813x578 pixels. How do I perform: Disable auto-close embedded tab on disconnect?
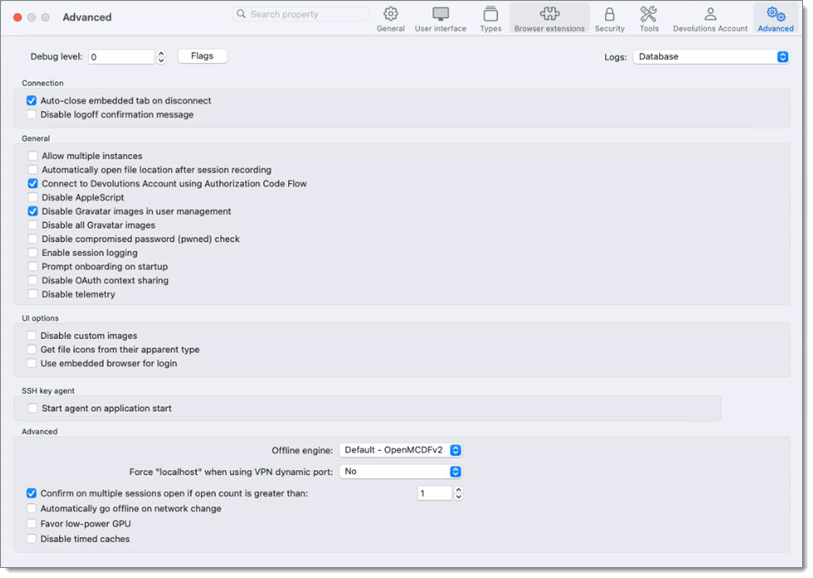[x=31, y=100]
